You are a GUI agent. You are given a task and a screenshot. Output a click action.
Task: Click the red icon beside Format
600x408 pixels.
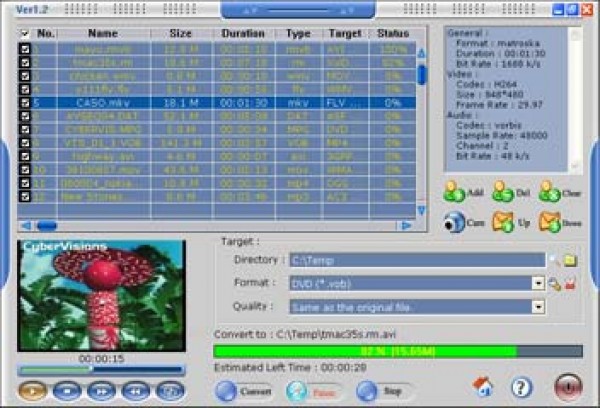570,284
